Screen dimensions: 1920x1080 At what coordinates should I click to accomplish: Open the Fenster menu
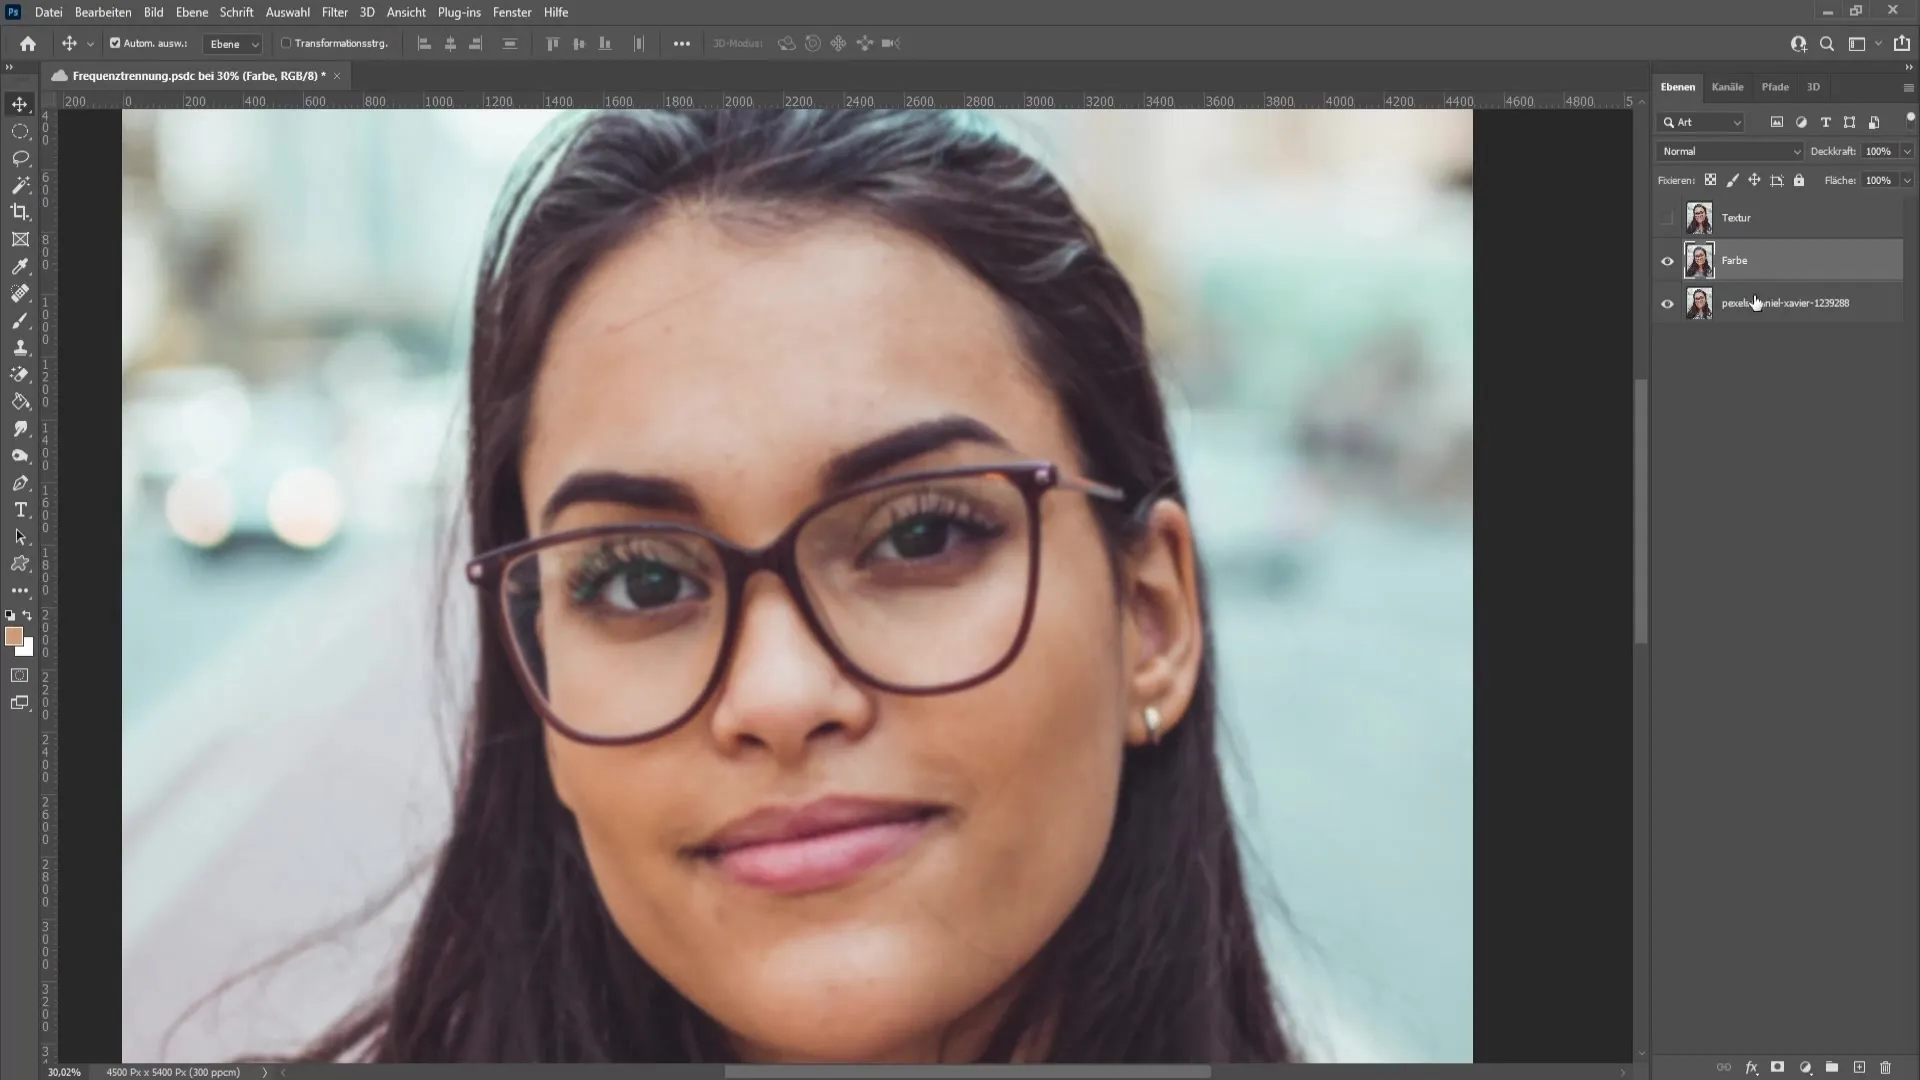(513, 11)
